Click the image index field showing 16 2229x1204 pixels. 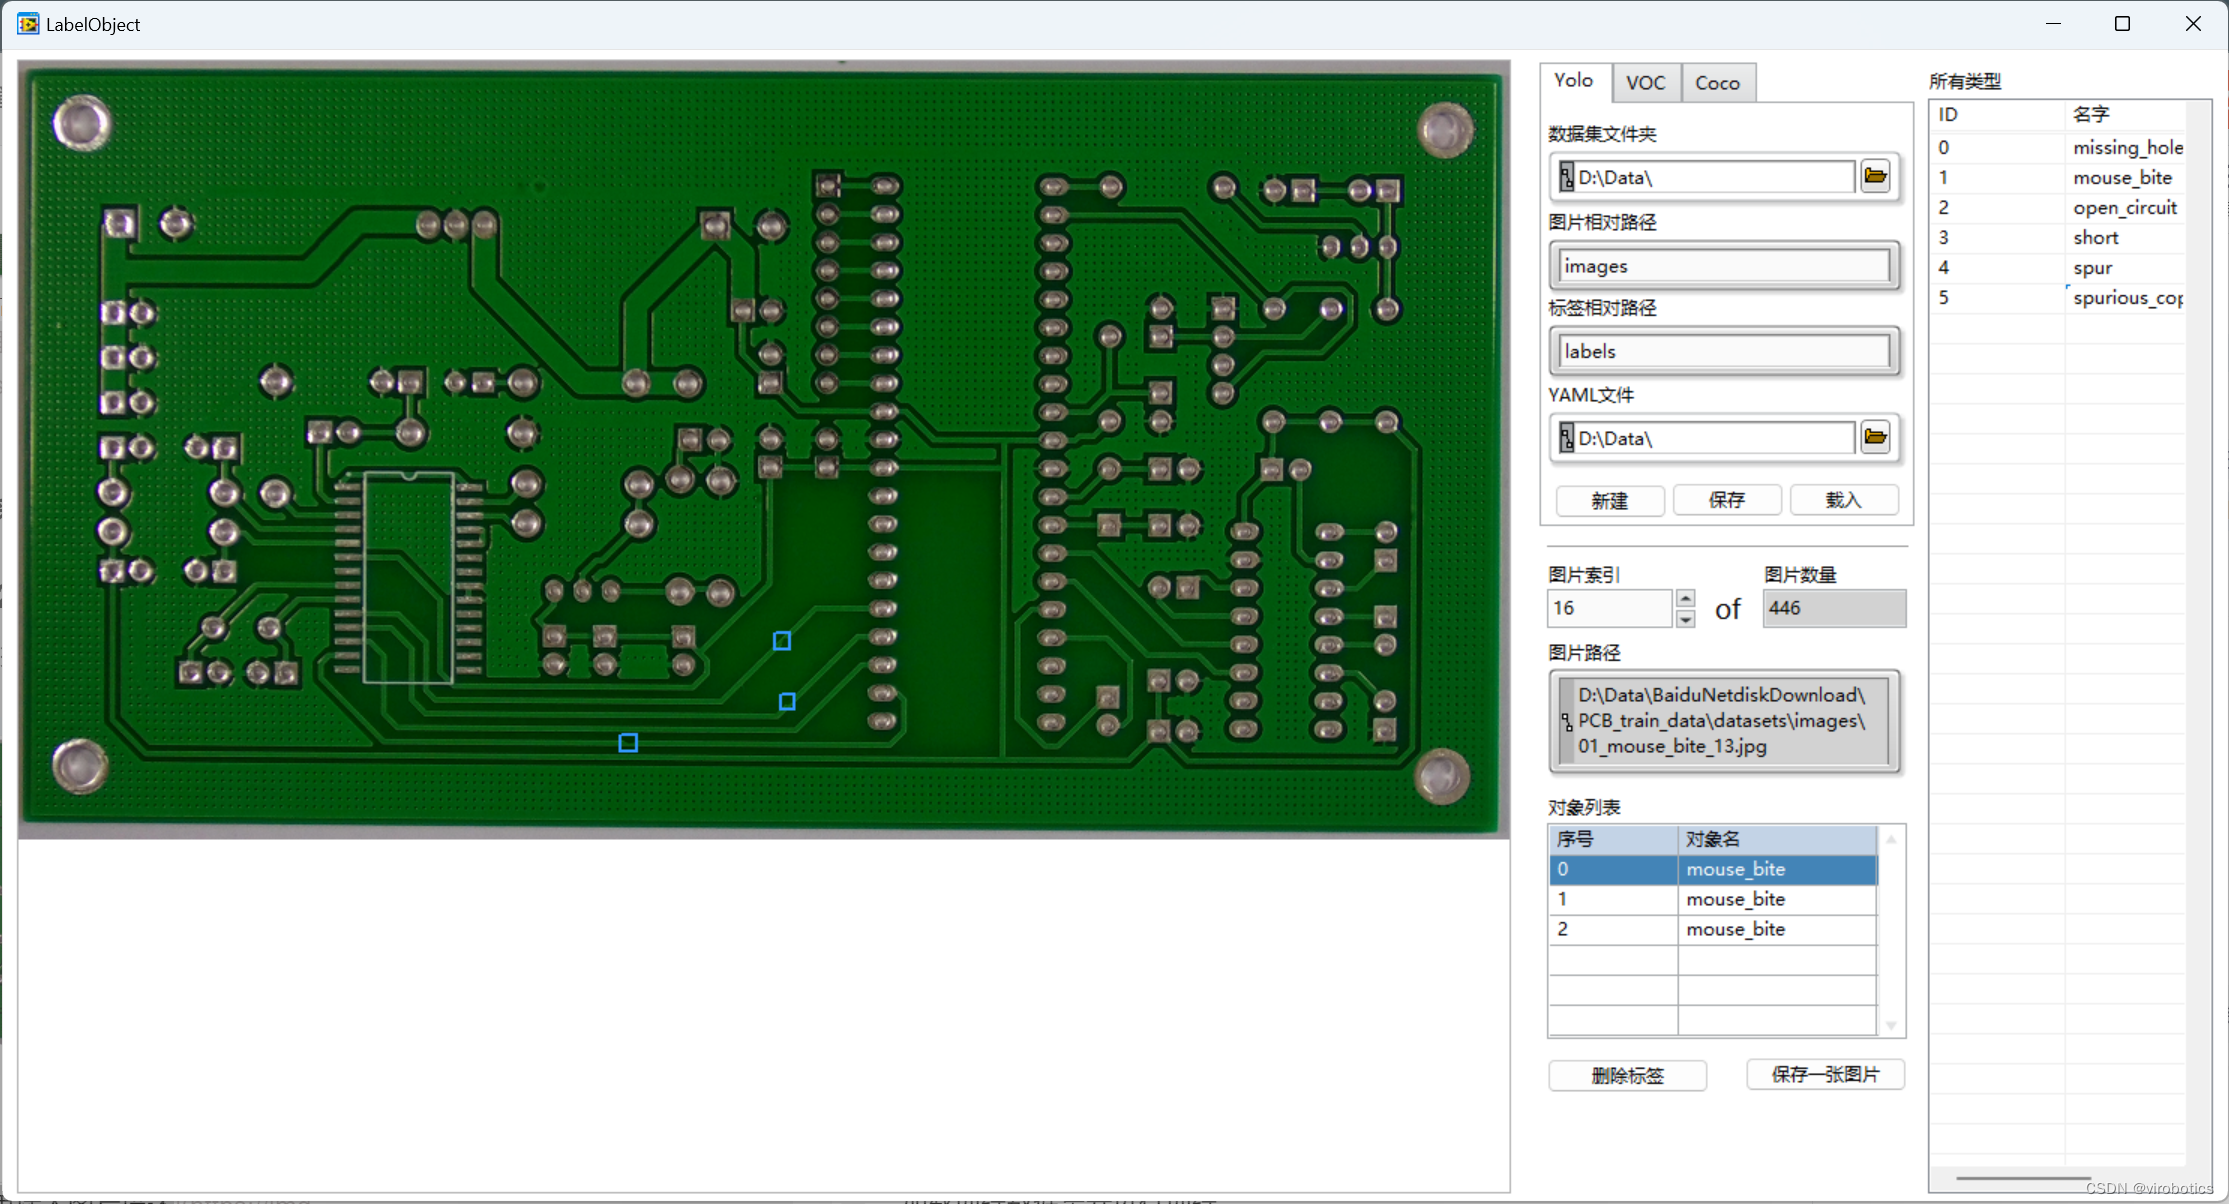pyautogui.click(x=1609, y=608)
